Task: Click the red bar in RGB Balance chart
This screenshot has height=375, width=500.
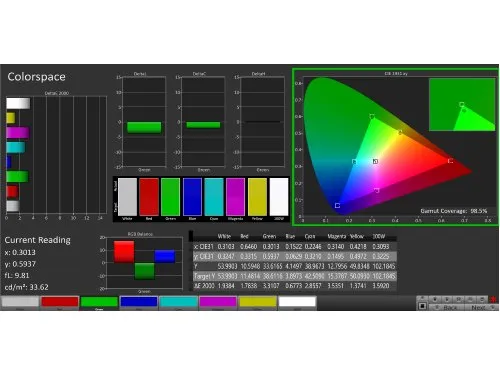Action: (x=124, y=252)
